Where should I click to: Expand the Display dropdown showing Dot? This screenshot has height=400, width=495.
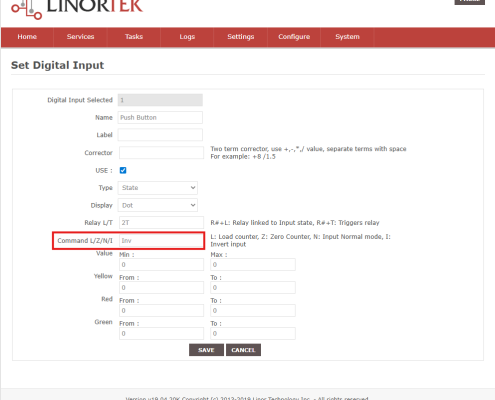[158, 205]
